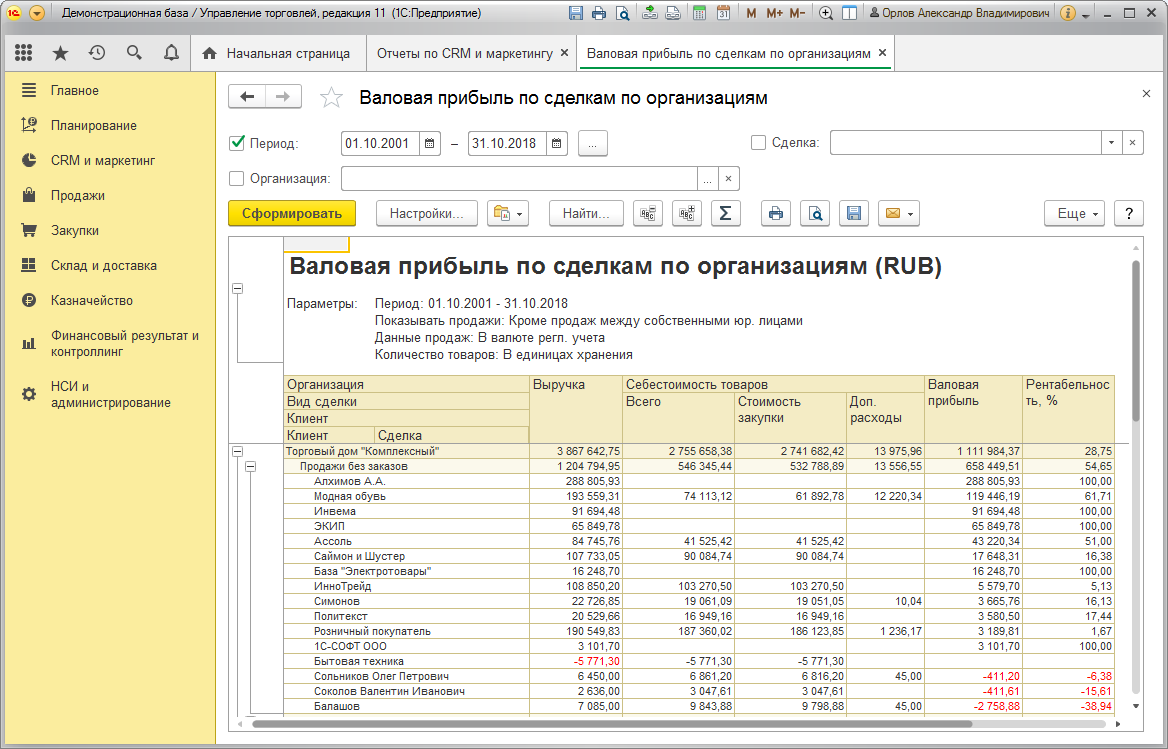Open the Склад и доставка section
The height and width of the screenshot is (749, 1168).
pos(104,266)
